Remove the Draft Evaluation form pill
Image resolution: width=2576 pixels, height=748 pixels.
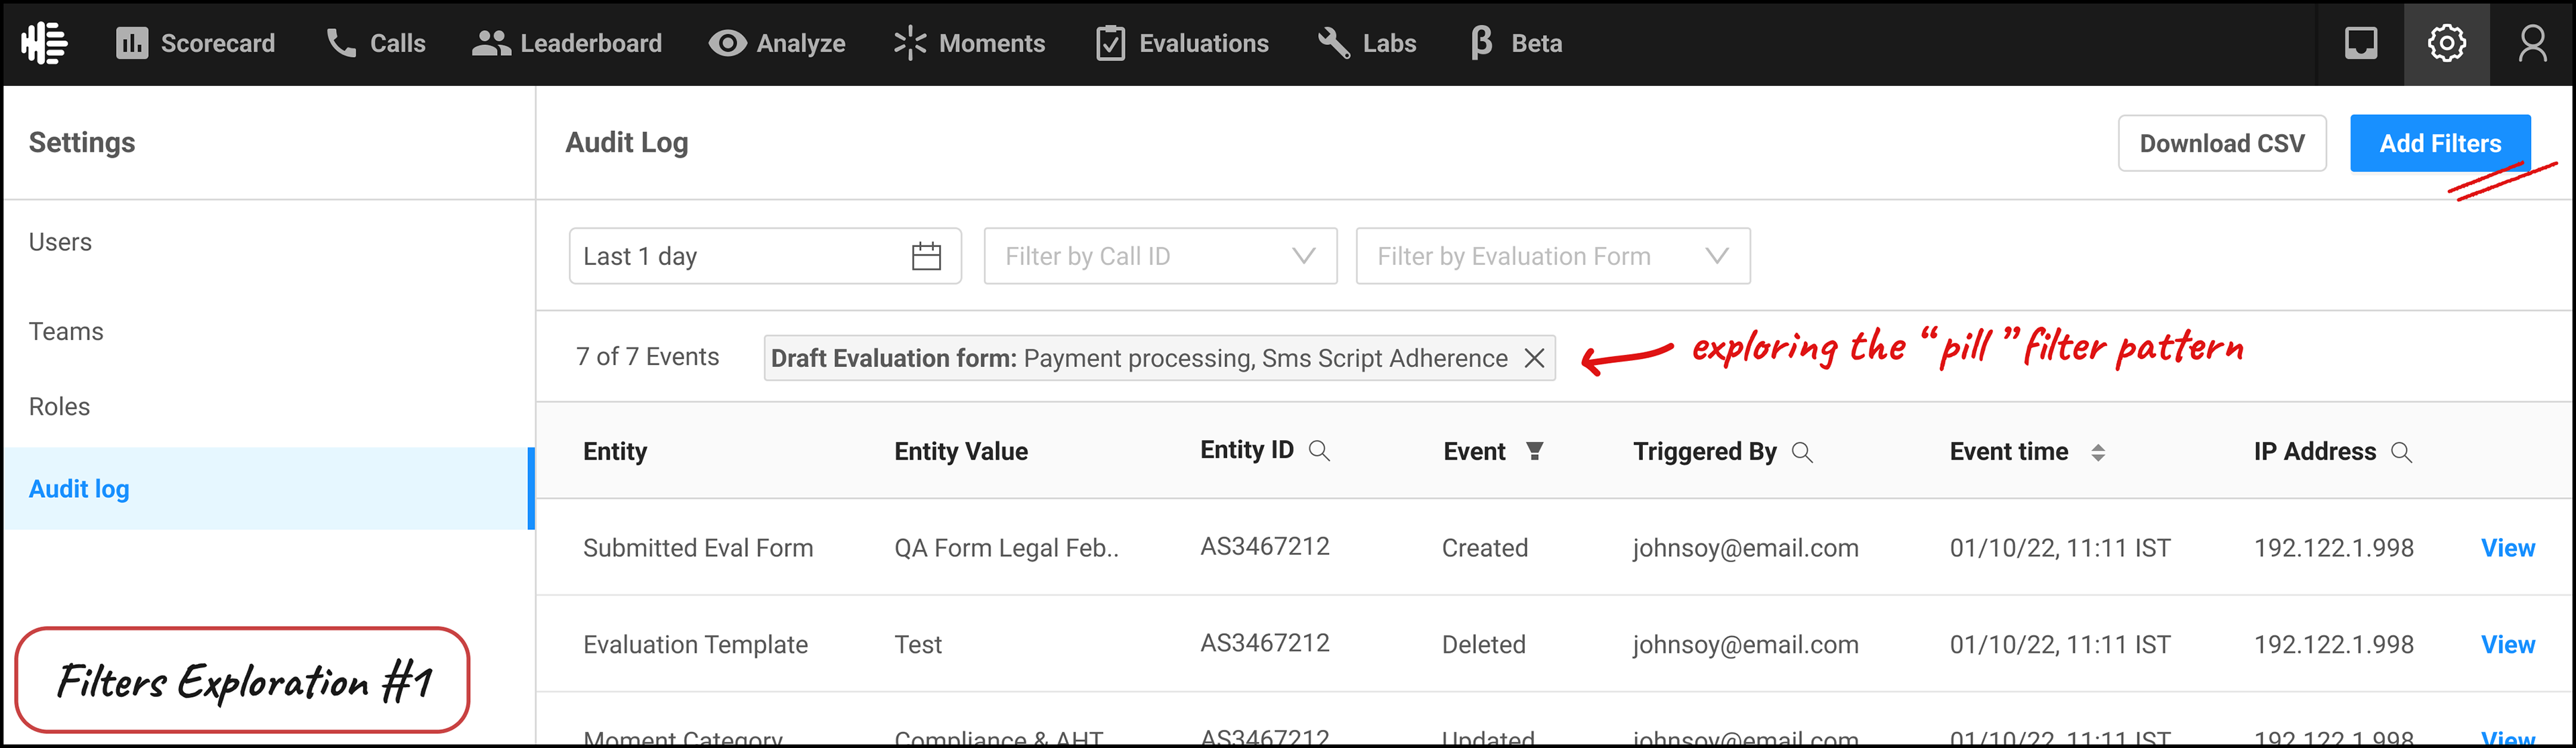1534,358
